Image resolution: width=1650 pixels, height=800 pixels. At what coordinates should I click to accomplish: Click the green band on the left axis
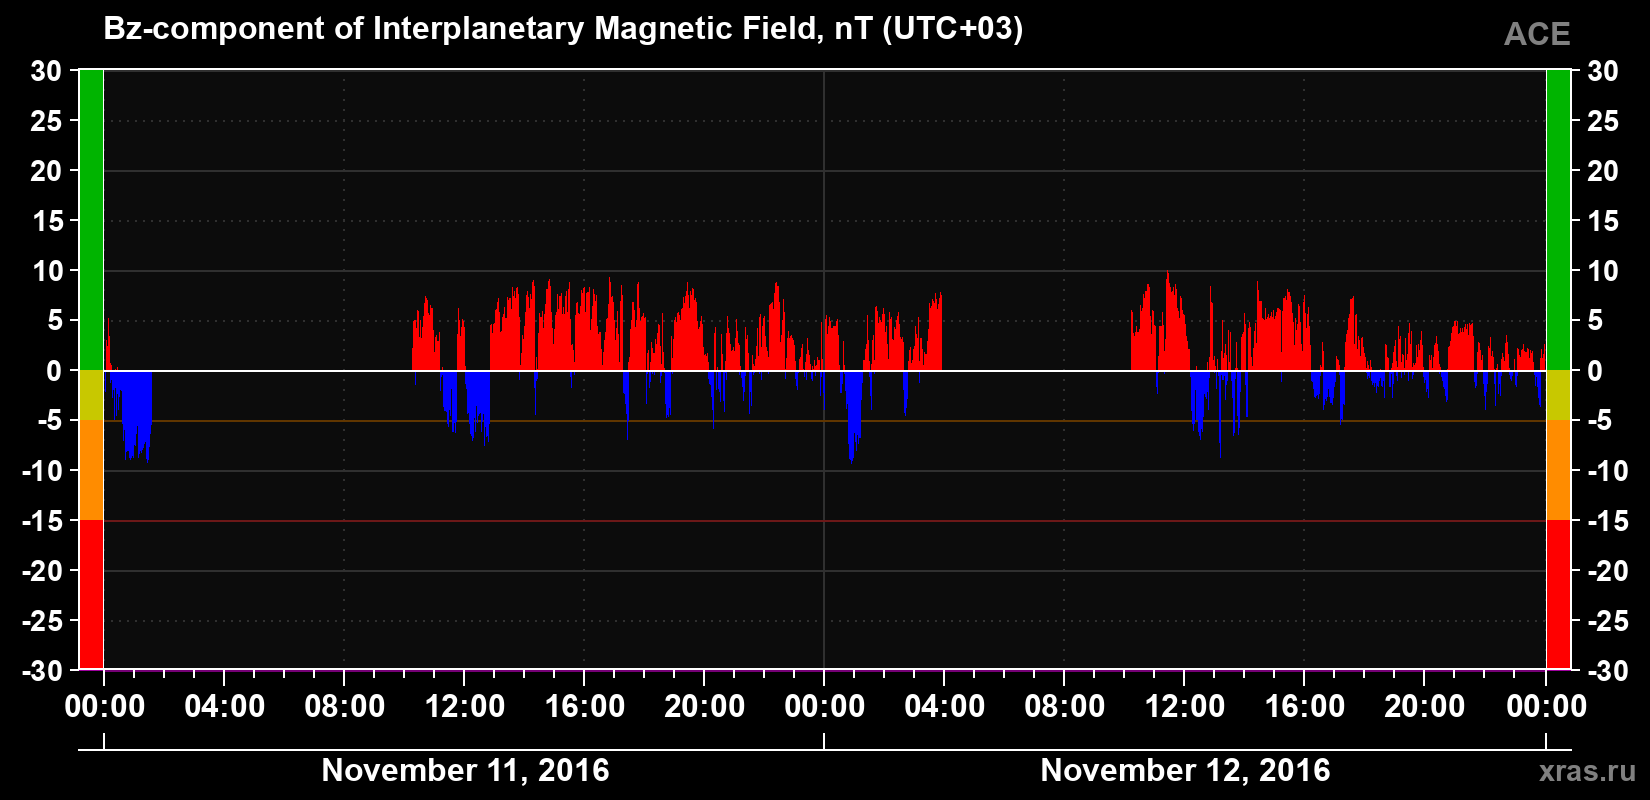pyautogui.click(x=91, y=220)
